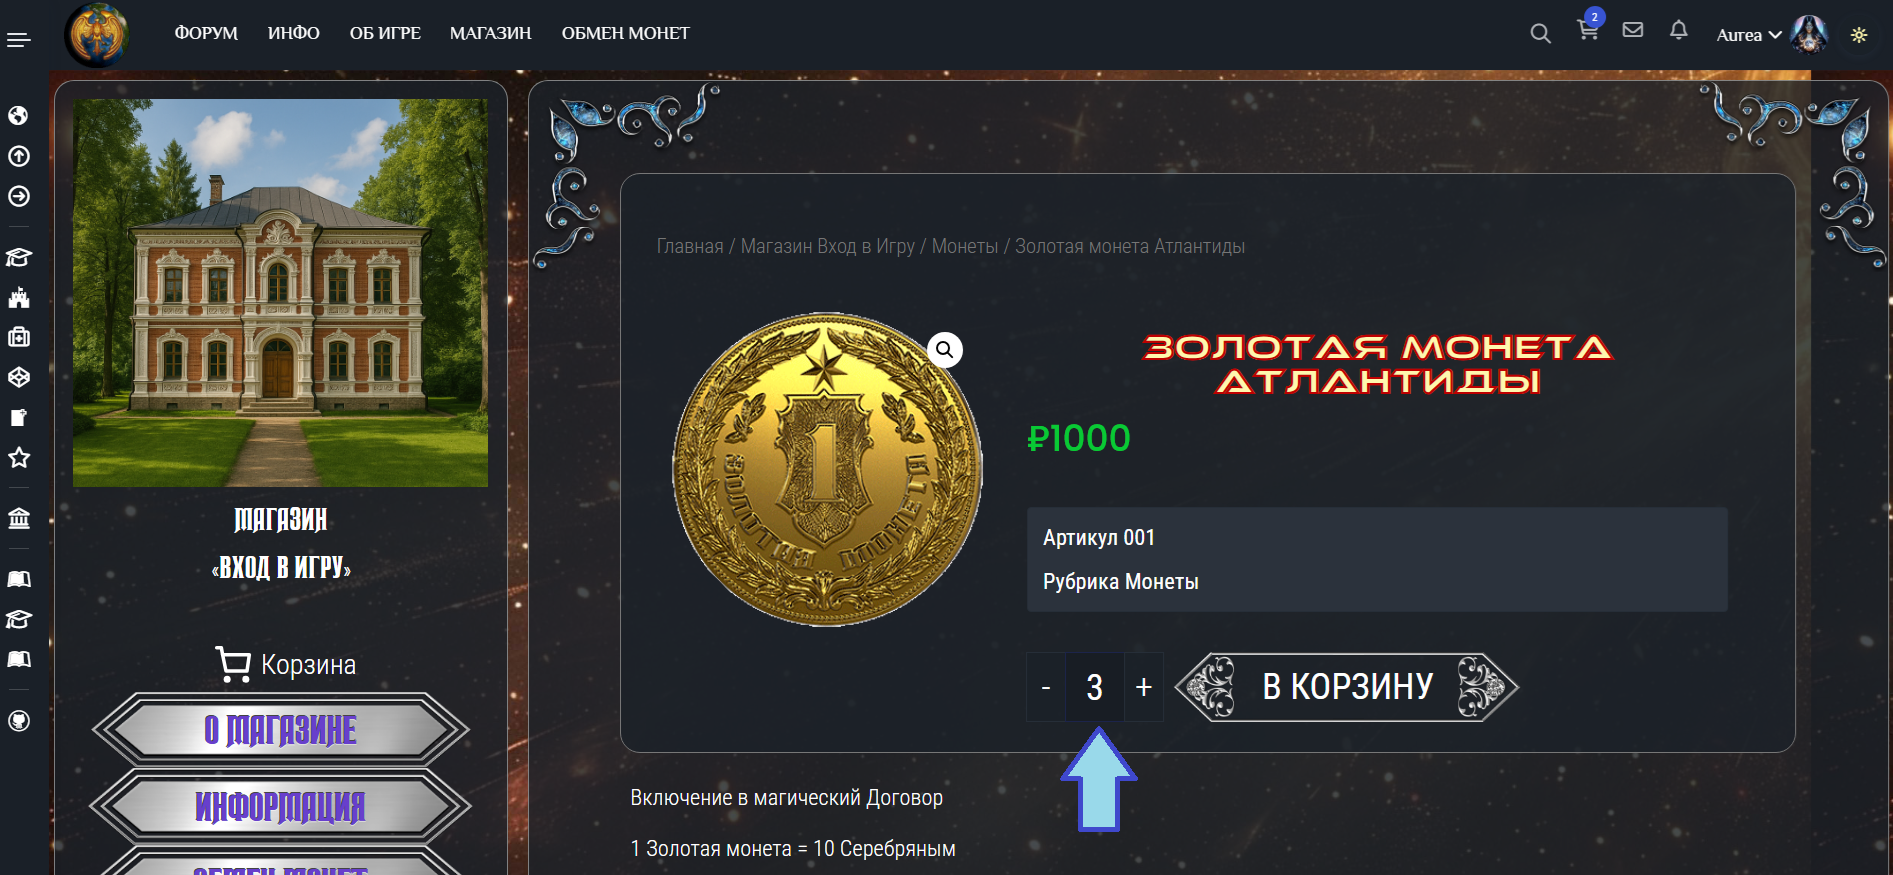Screen dimensions: 1893x875
Task: Click the bank building icon in sidebar
Action: click(x=18, y=518)
